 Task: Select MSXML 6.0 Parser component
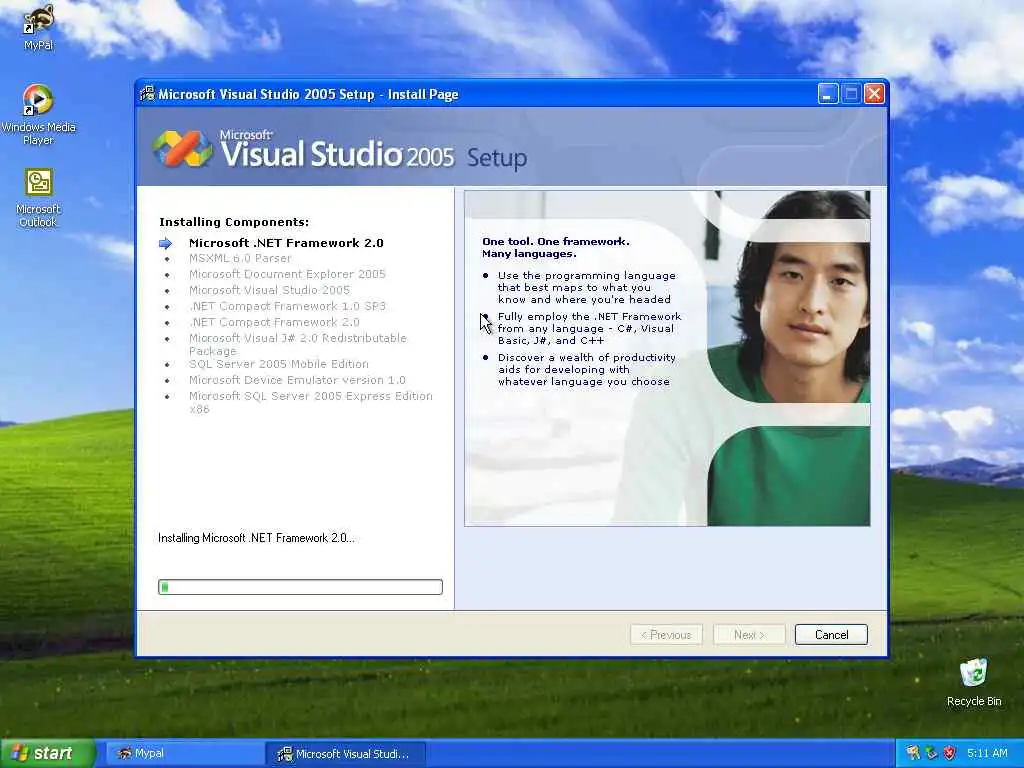pyautogui.click(x=240, y=259)
